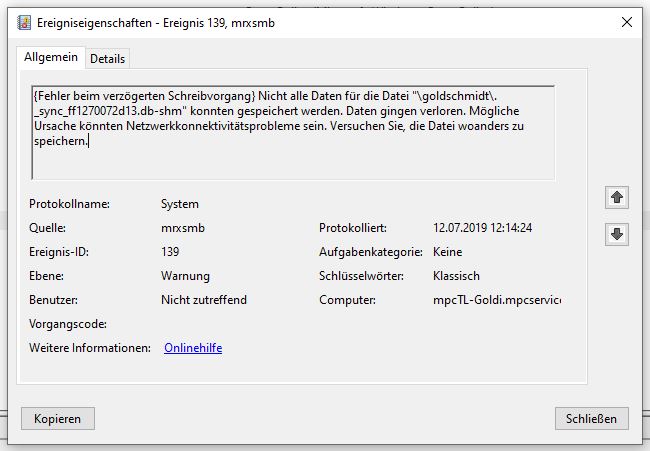Click inside the event description text box
650x451 pixels.
(x=290, y=160)
